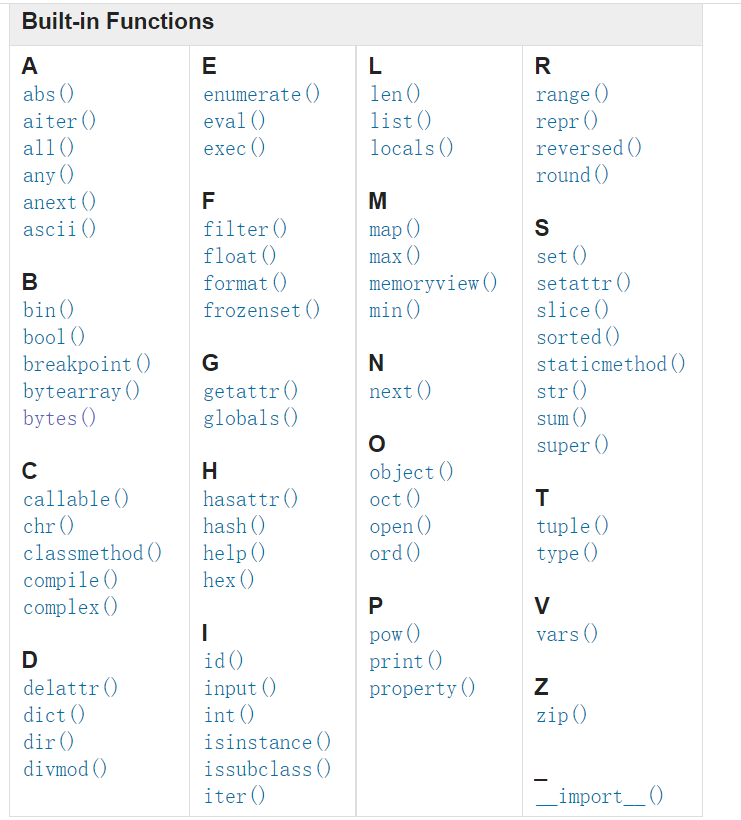The width and height of the screenshot is (741, 820).
Task: Click the enumerate() link
Action: (261, 94)
